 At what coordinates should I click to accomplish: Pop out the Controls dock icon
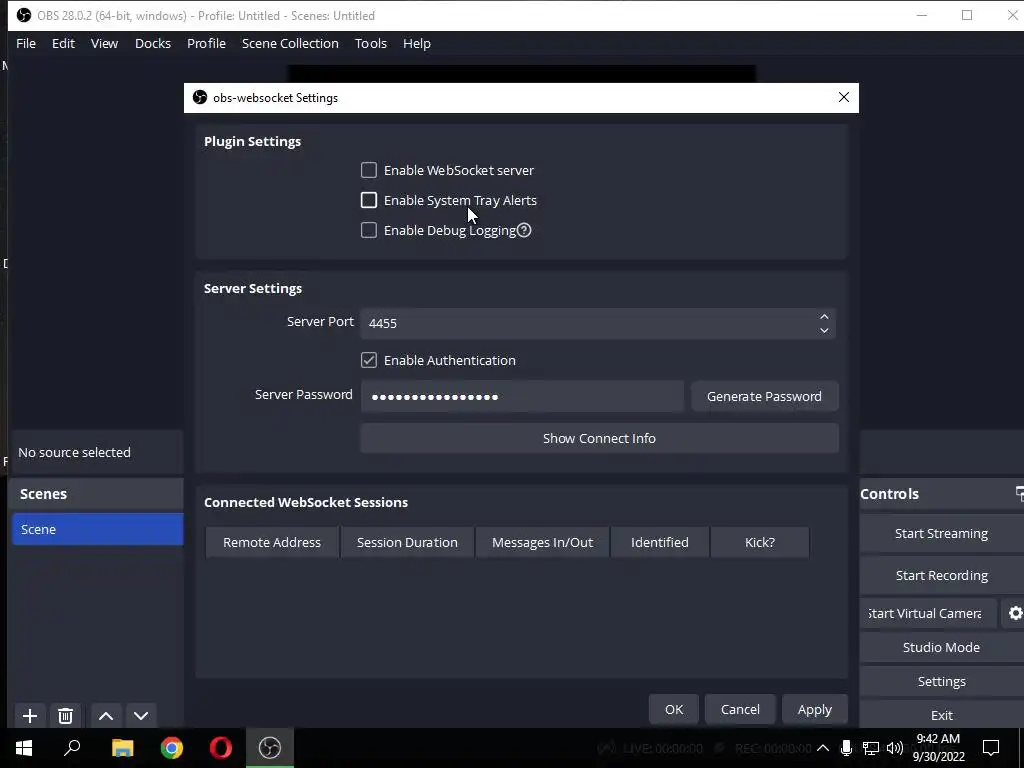(1019, 494)
